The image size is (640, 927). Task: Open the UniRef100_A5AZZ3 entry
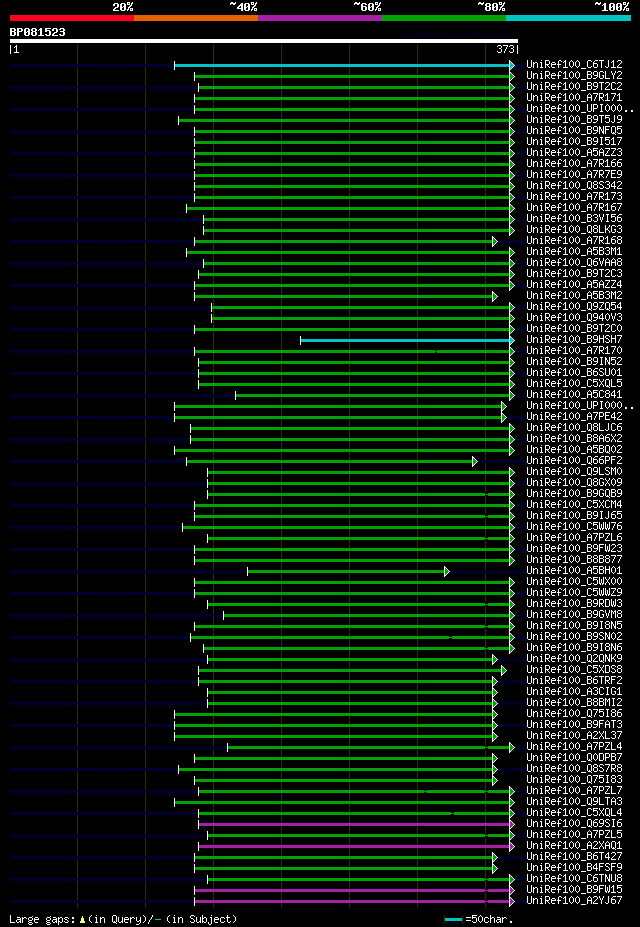574,153
